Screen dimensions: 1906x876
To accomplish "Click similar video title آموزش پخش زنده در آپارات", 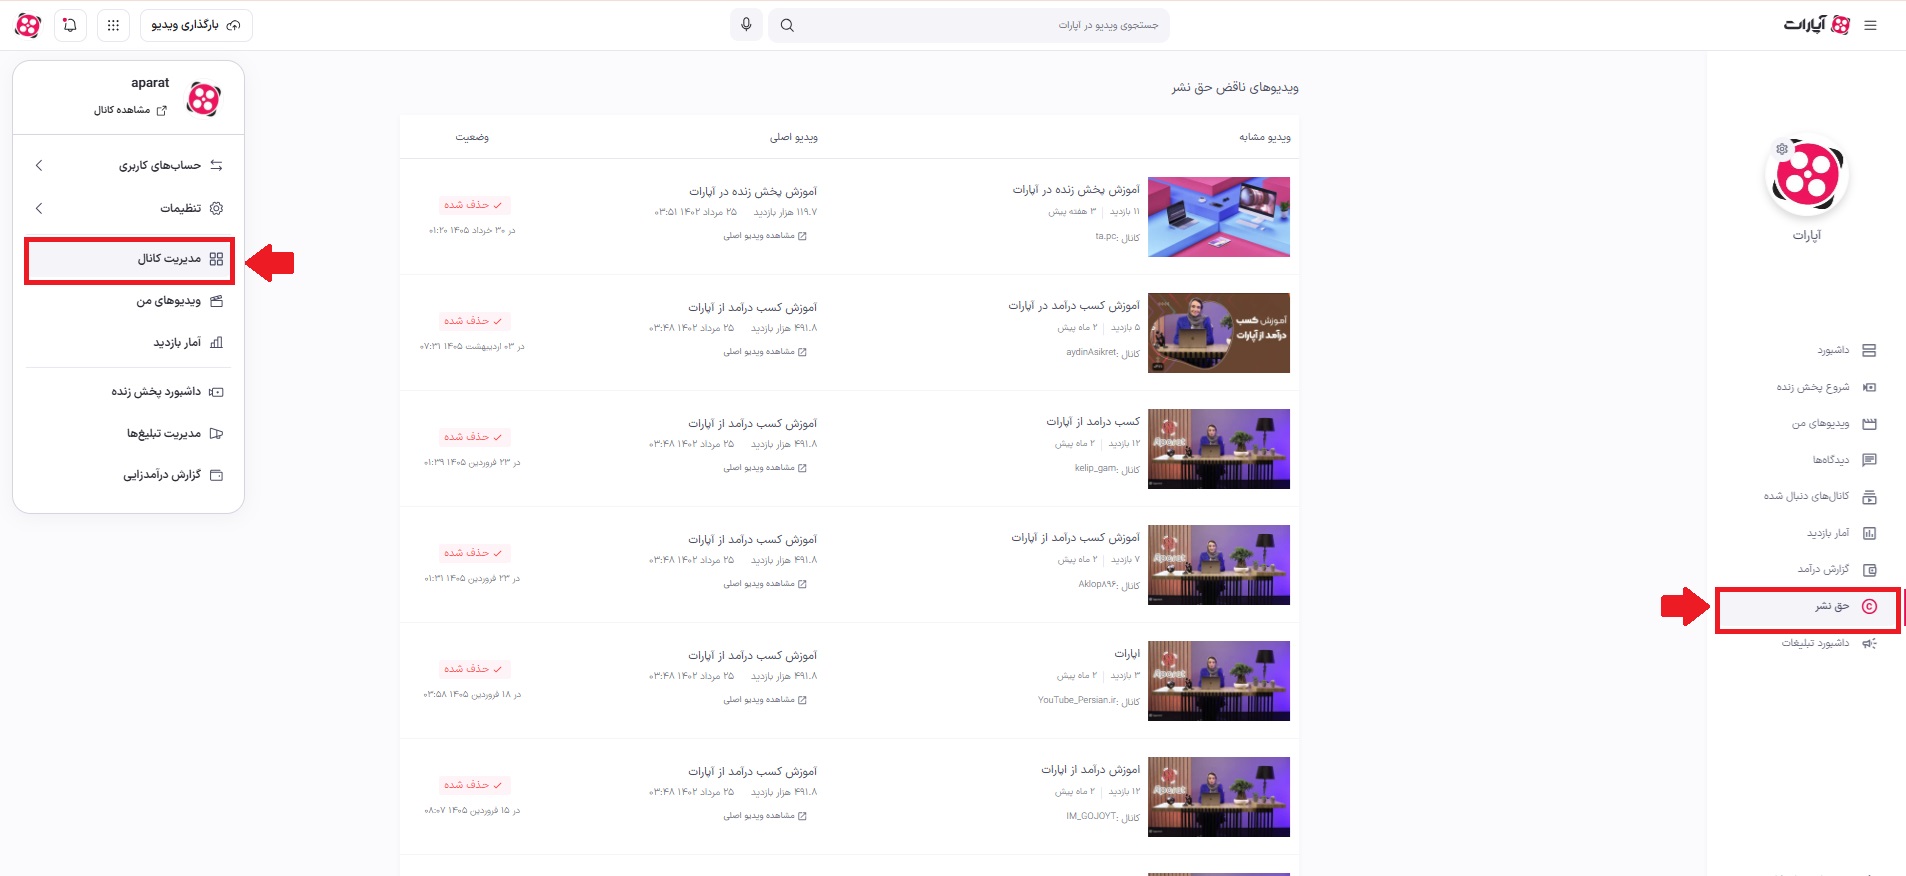I will pos(1076,190).
